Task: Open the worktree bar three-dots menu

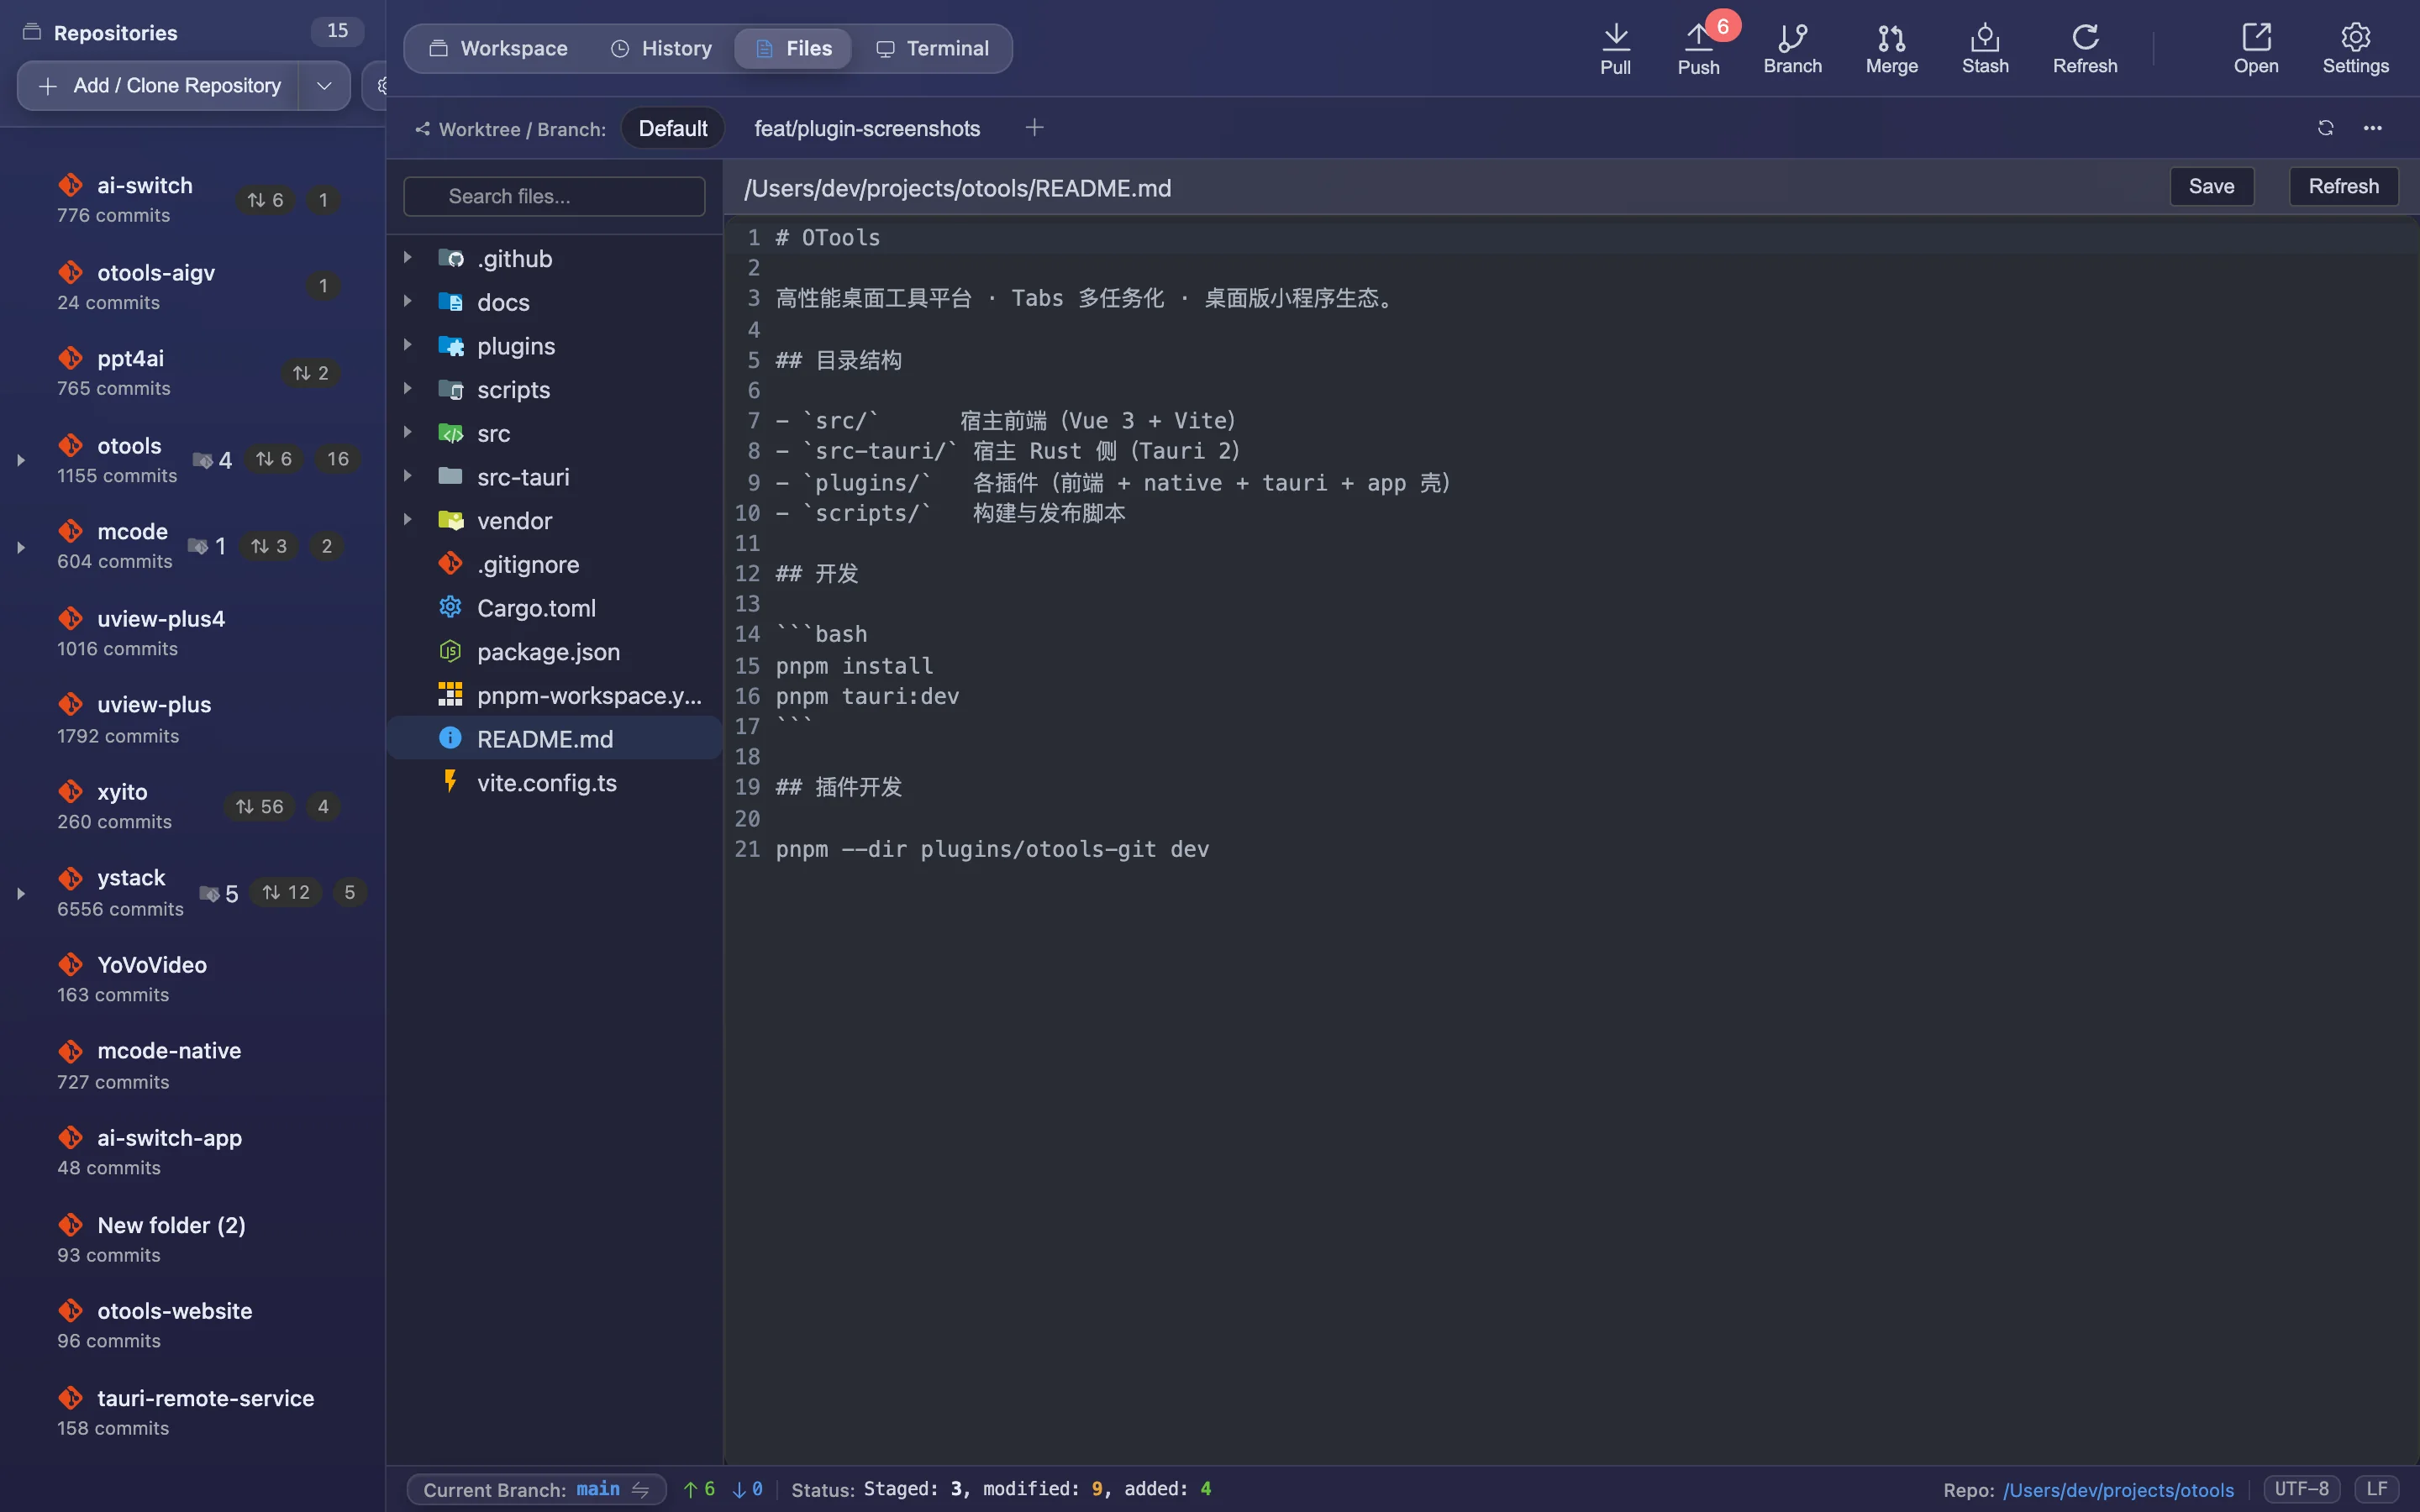Action: coord(2372,128)
